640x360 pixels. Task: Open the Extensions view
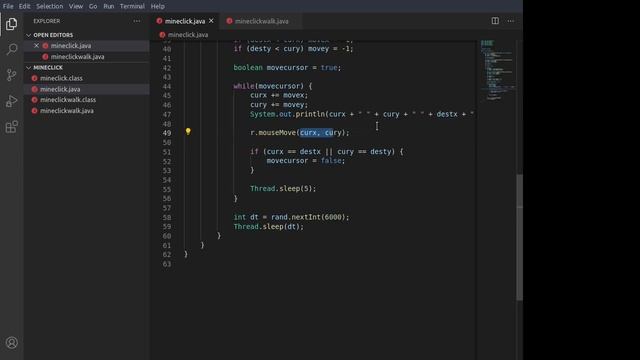pos(11,127)
